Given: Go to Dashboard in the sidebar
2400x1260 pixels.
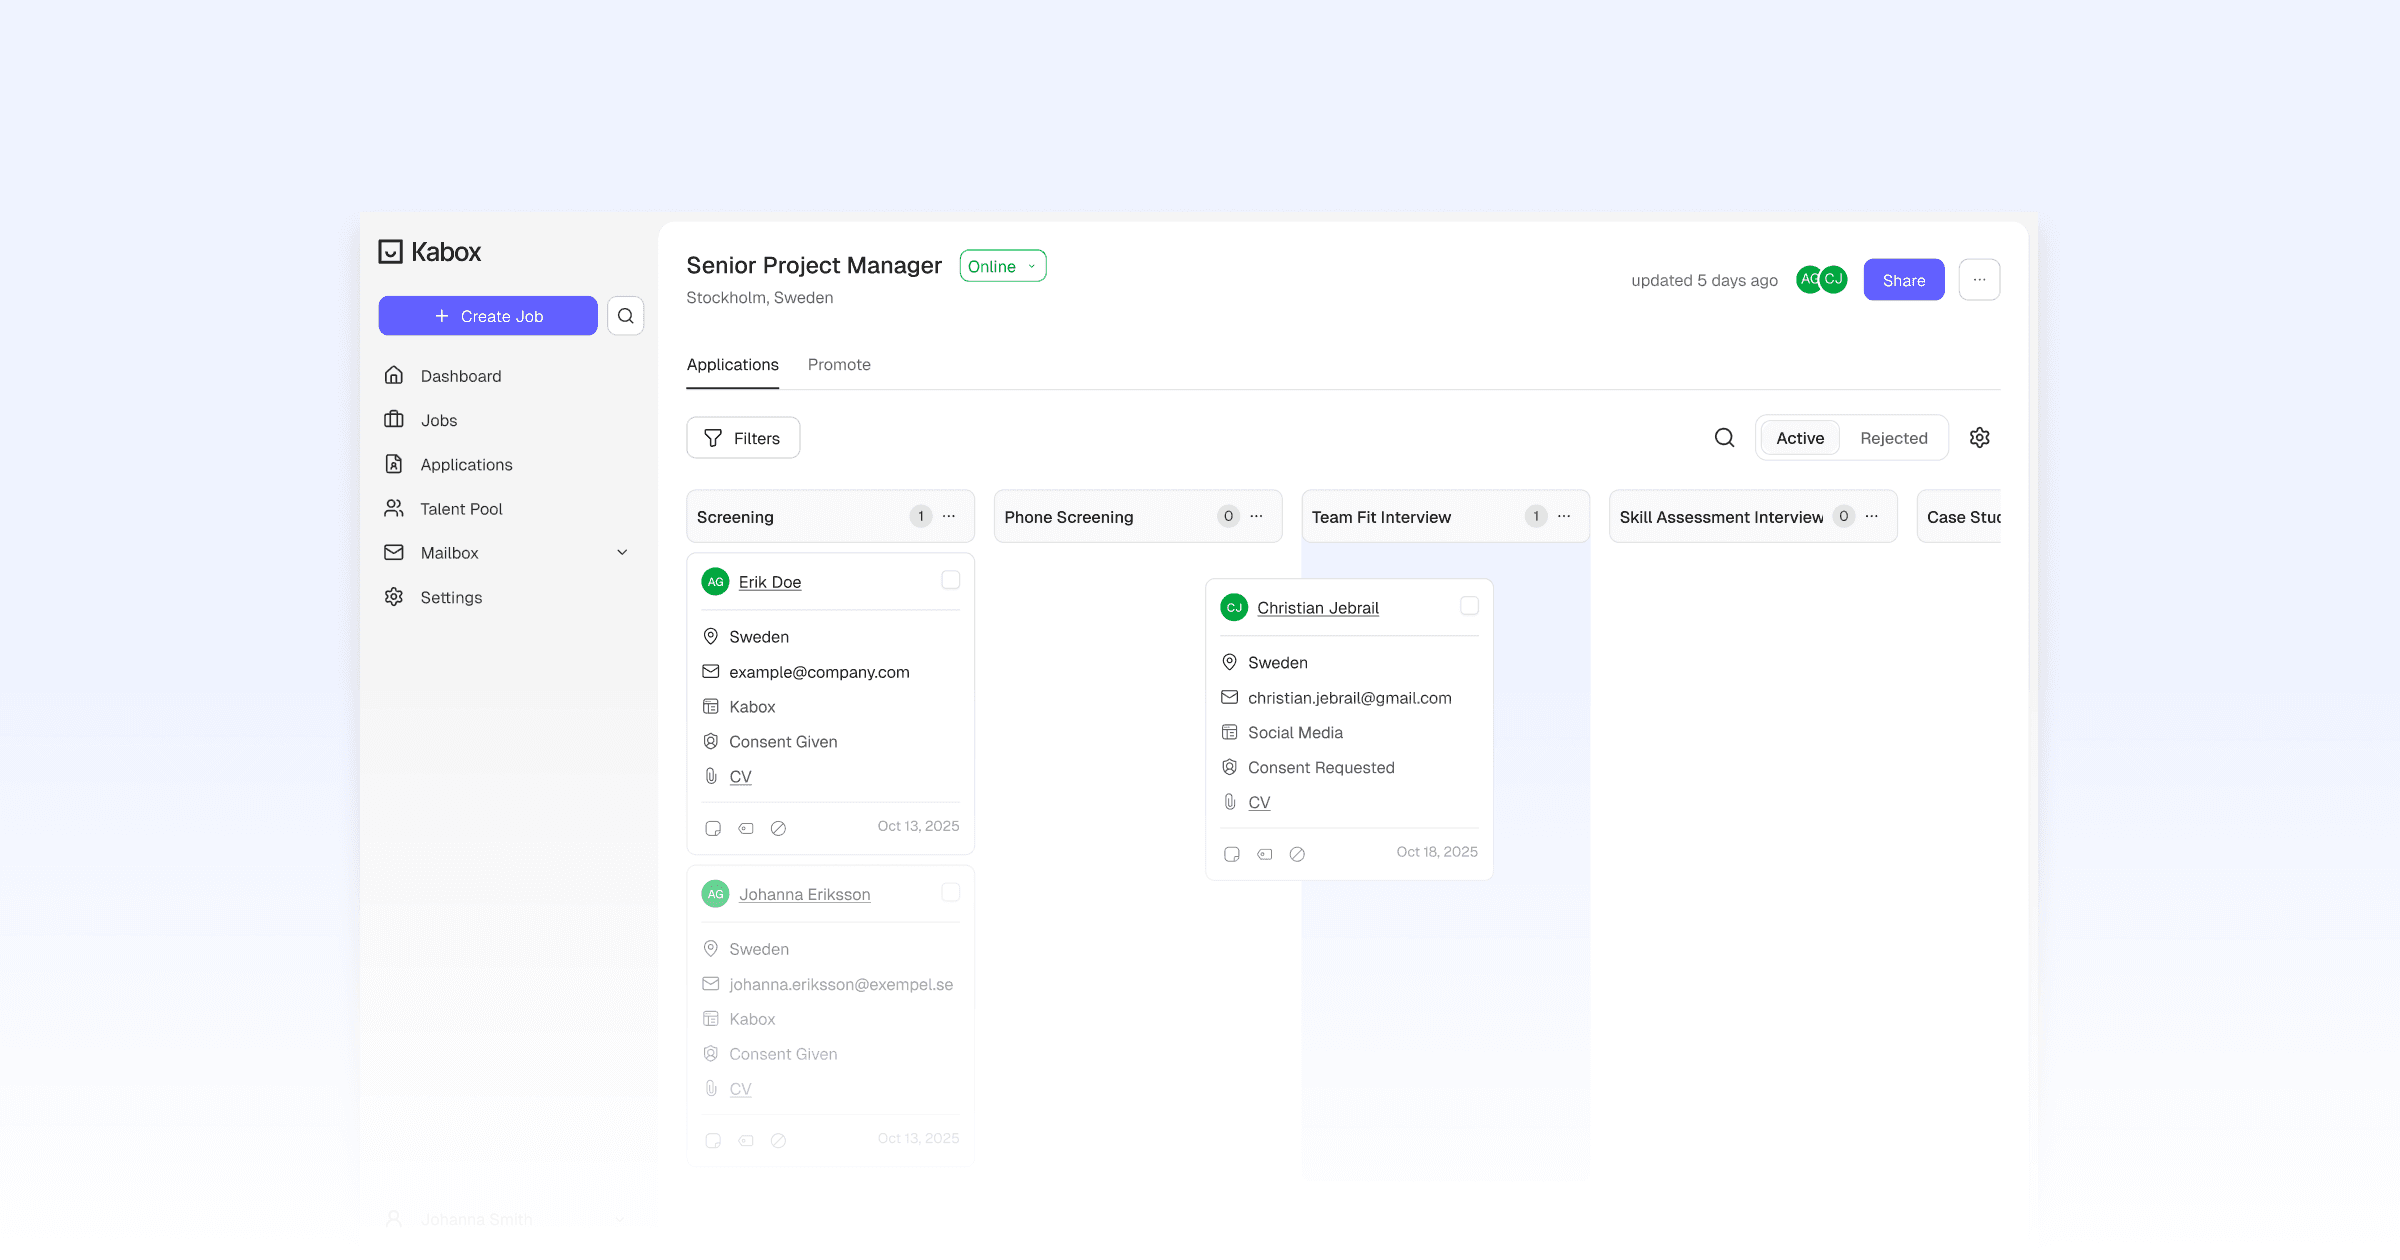Looking at the screenshot, I should pos(460,376).
